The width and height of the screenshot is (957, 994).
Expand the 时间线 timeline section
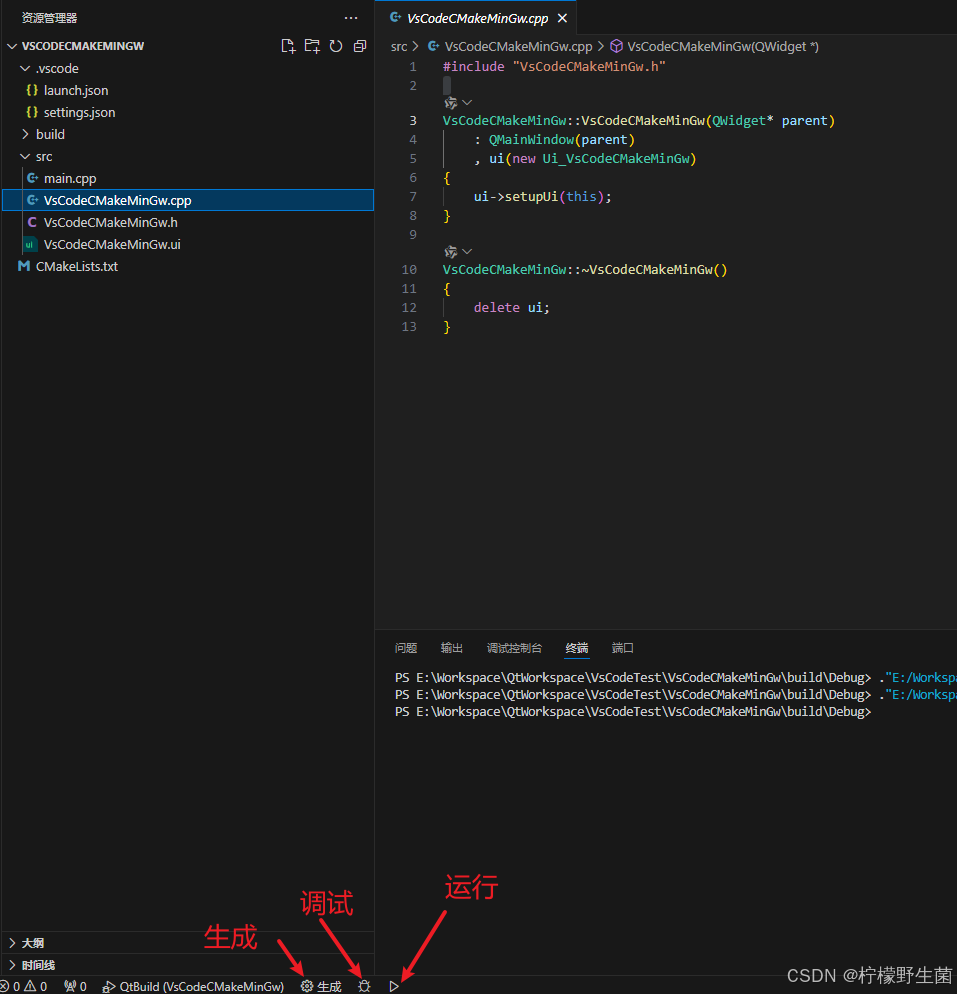click(37, 965)
